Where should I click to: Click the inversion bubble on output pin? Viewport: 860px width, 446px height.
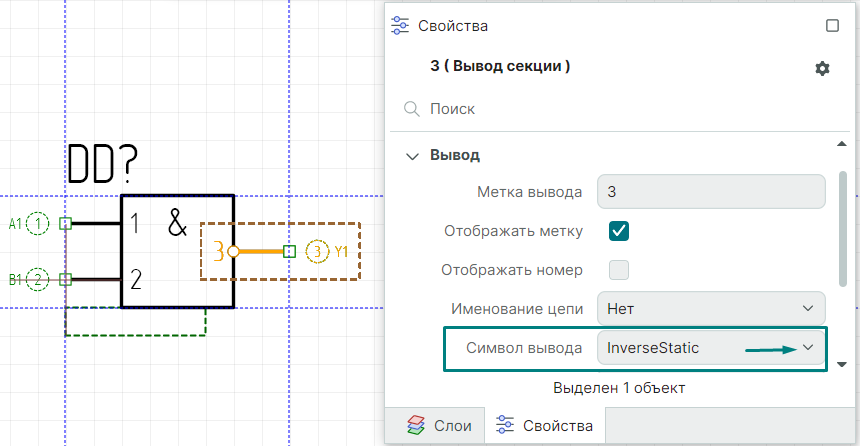(x=233, y=251)
